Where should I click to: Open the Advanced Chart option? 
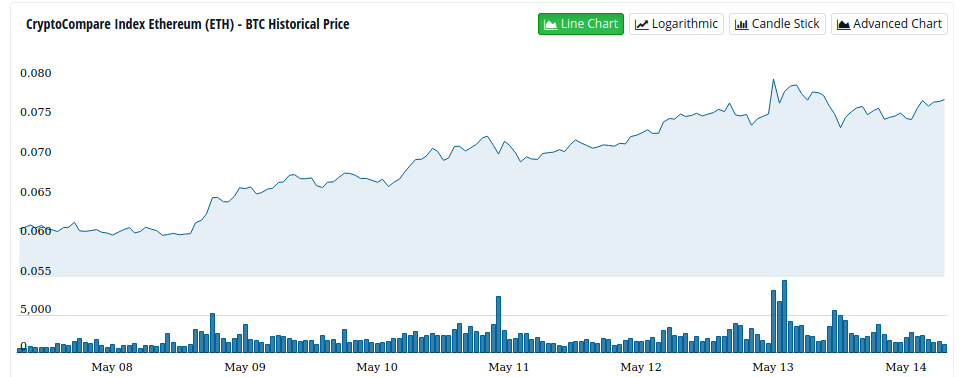[889, 24]
